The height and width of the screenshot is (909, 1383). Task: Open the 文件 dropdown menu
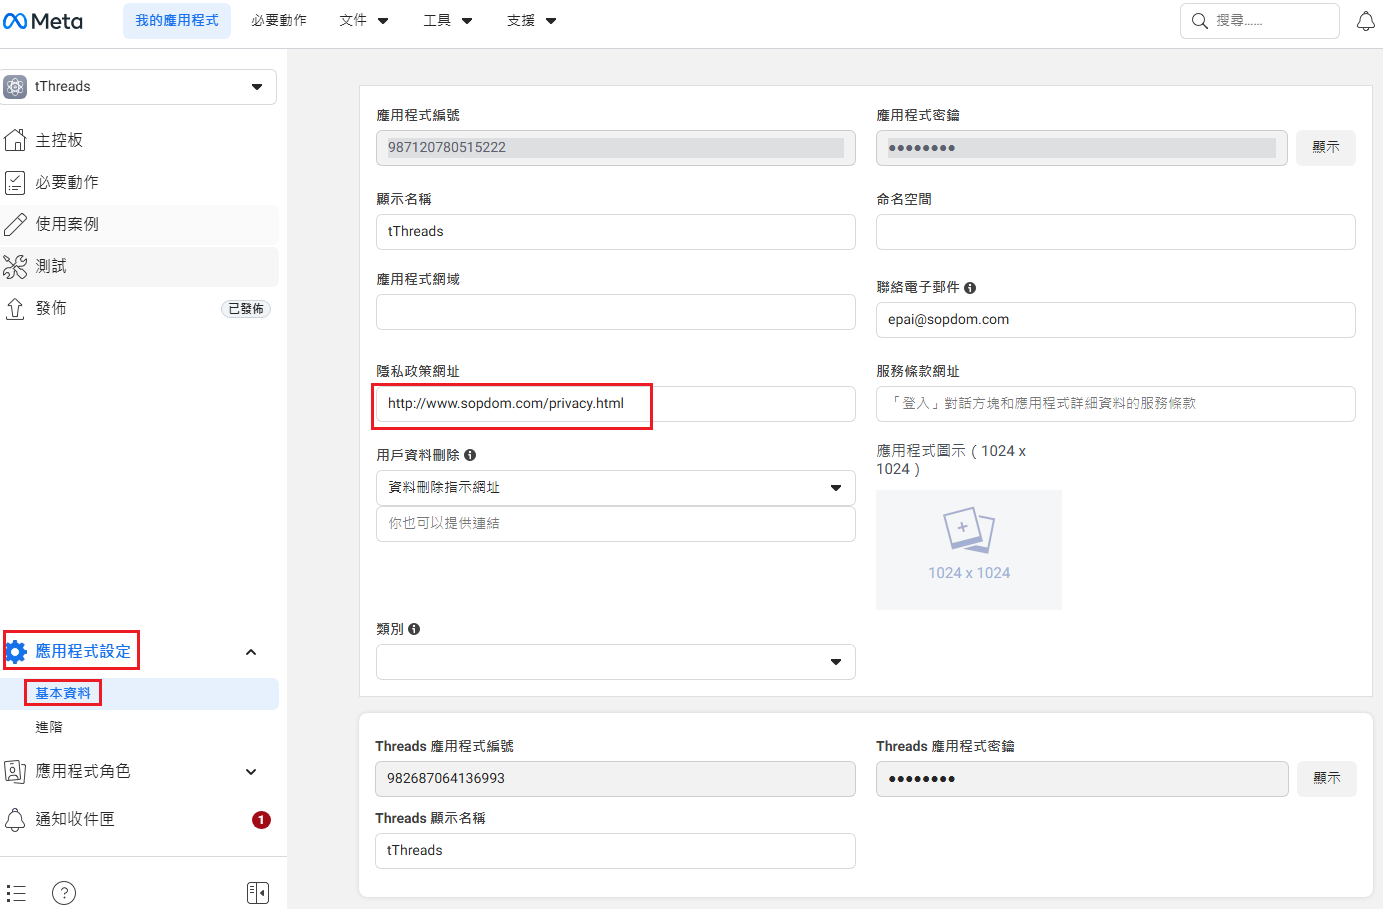(364, 21)
